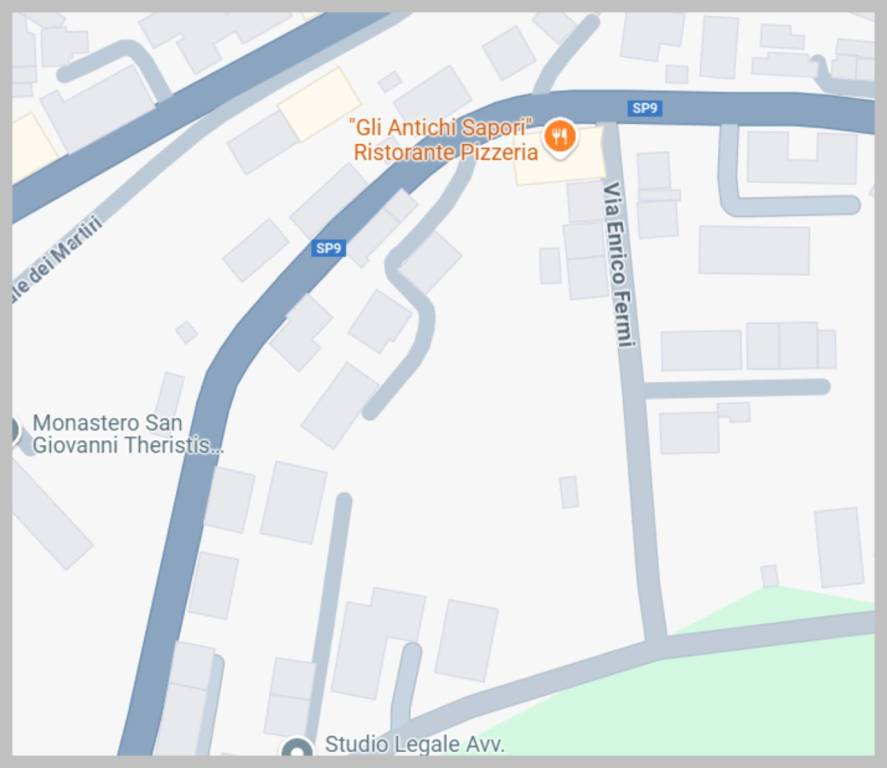The width and height of the screenshot is (887, 768).
Task: Select the SP9 shield on the curved road
Action: pos(328,248)
